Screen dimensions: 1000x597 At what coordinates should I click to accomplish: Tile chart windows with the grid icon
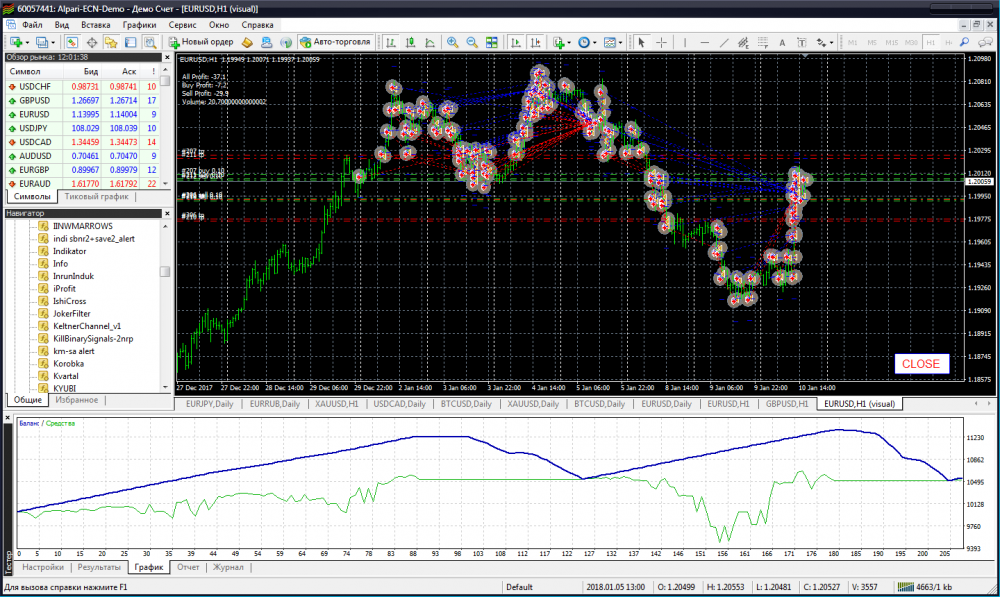coord(491,42)
